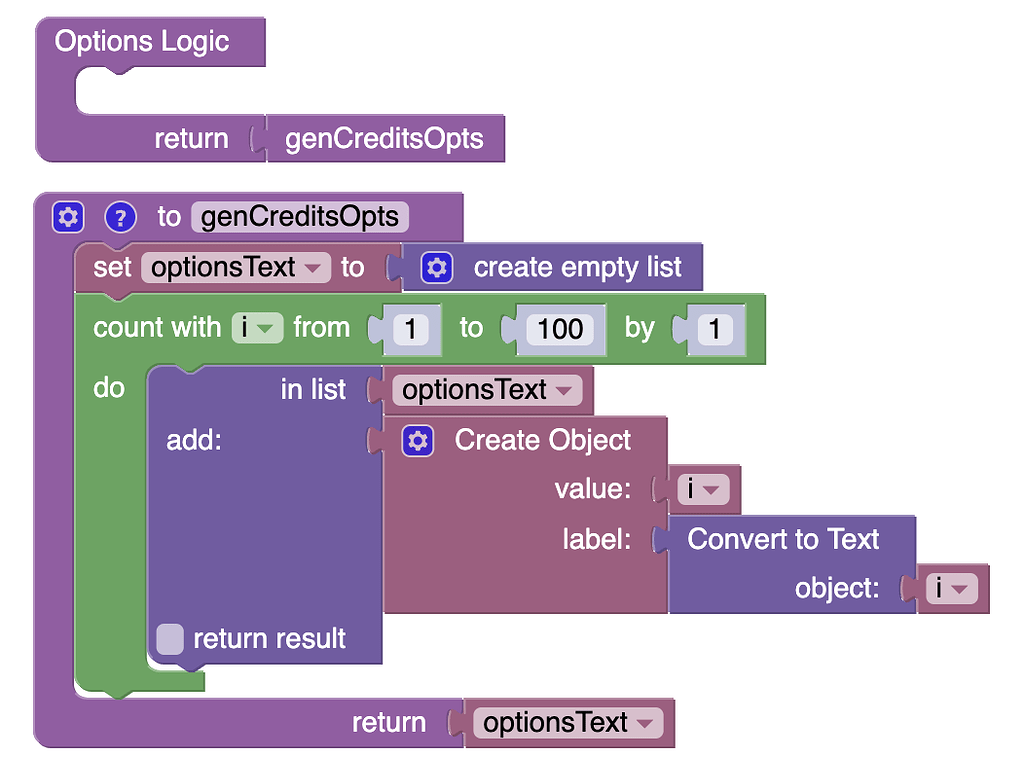Open the Create Object mutator gear
Image resolution: width=1024 pixels, height=757 pixels.
coord(418,440)
